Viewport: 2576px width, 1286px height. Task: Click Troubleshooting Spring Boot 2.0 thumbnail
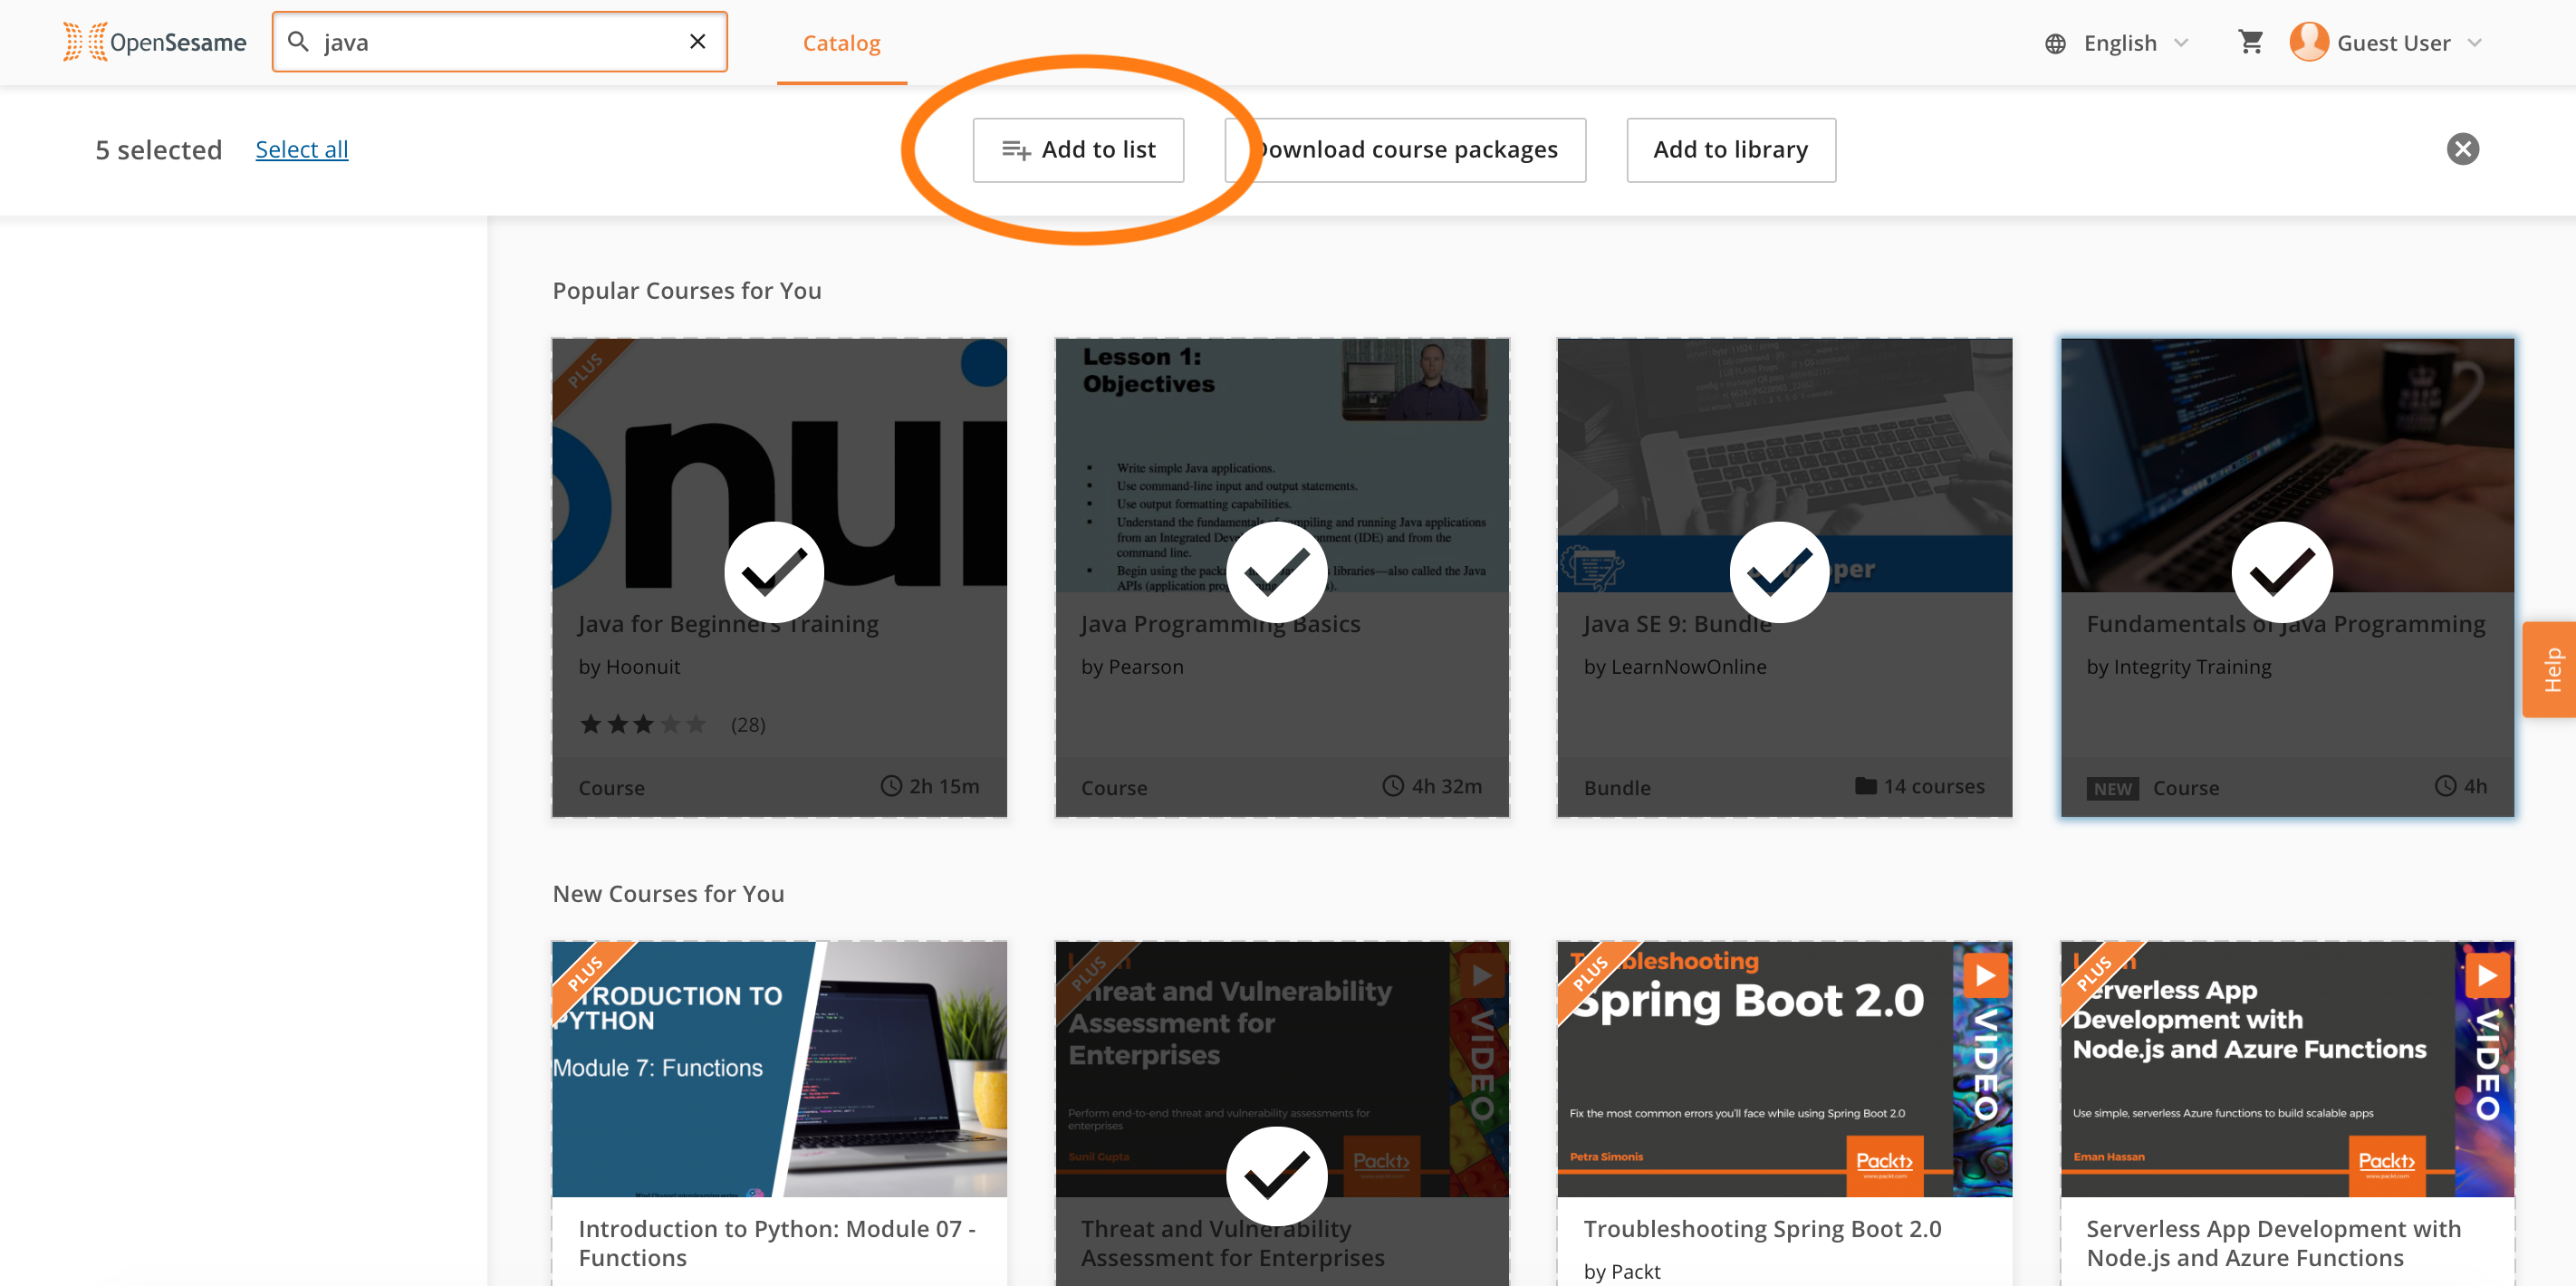1784,1069
